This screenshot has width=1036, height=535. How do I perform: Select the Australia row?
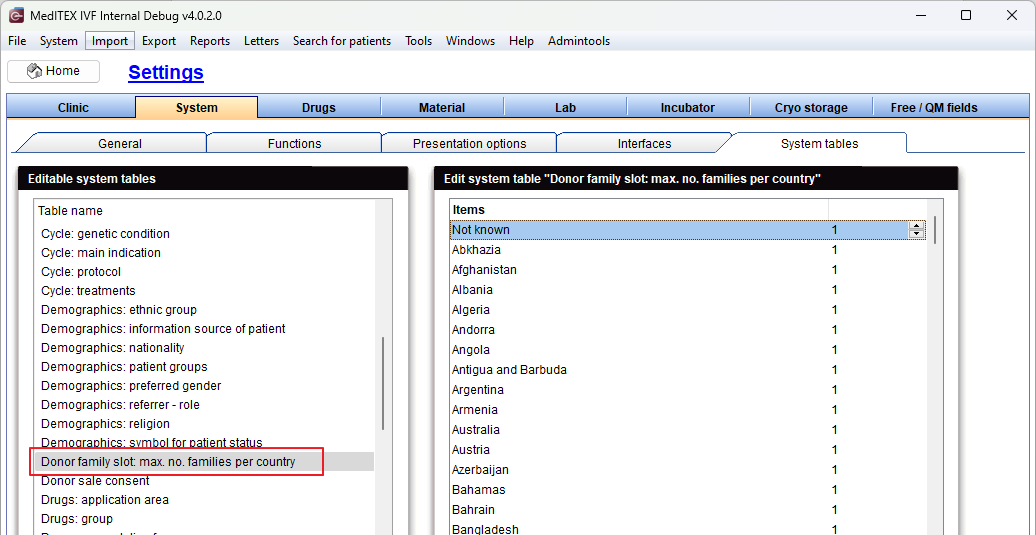pyautogui.click(x=687, y=430)
